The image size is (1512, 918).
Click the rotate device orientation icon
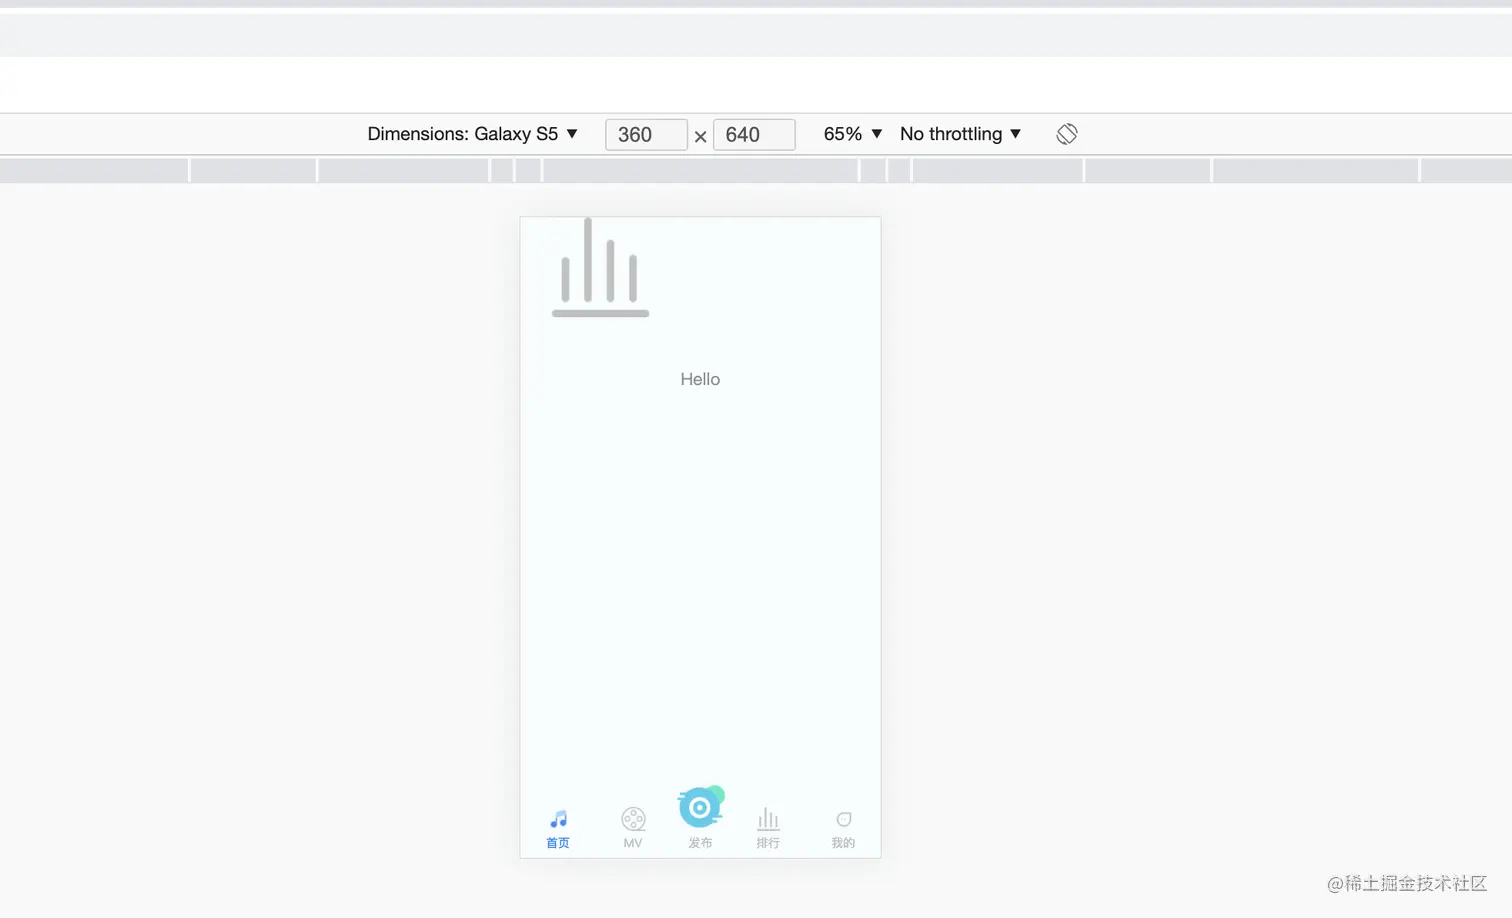coord(1067,134)
